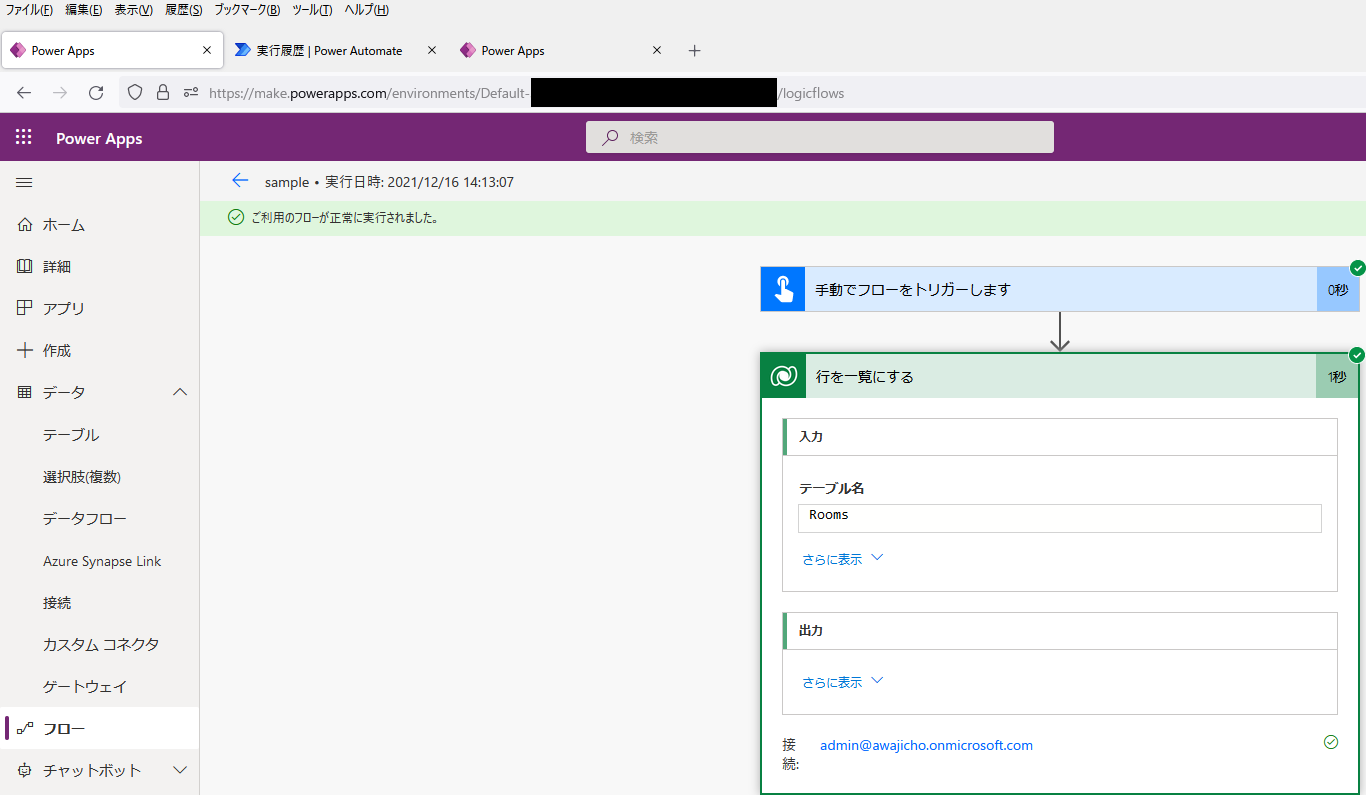Click the back arrow next to sample
The height and width of the screenshot is (795, 1366).
tap(239, 181)
